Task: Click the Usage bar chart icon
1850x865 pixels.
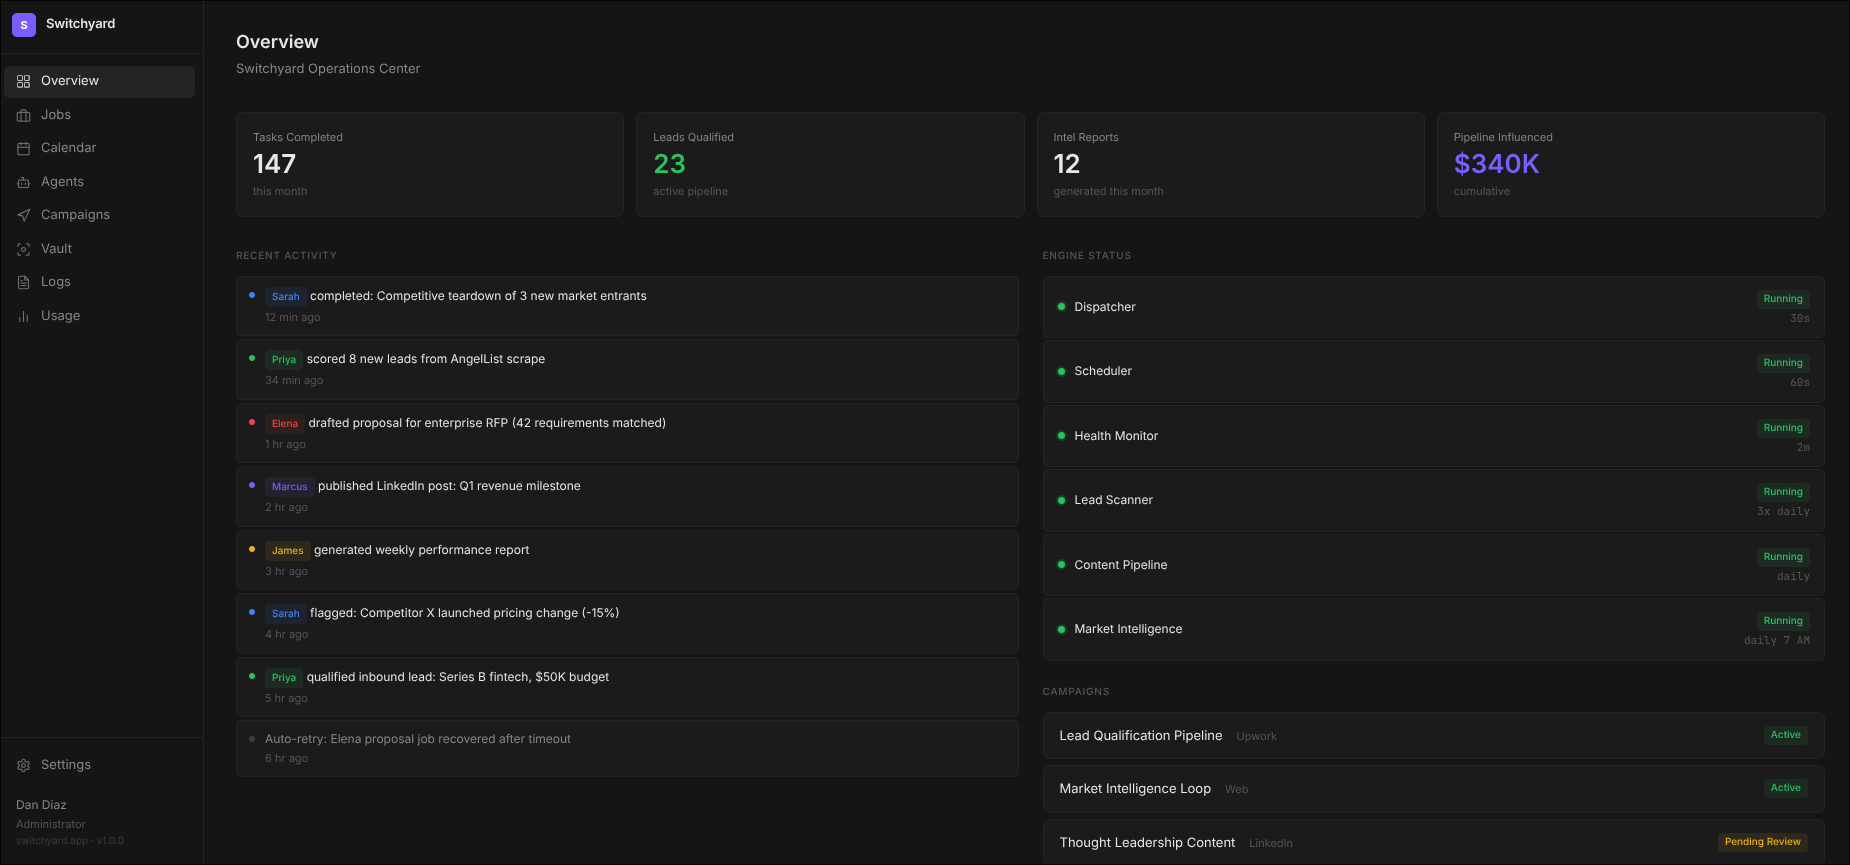Action: [x=23, y=316]
